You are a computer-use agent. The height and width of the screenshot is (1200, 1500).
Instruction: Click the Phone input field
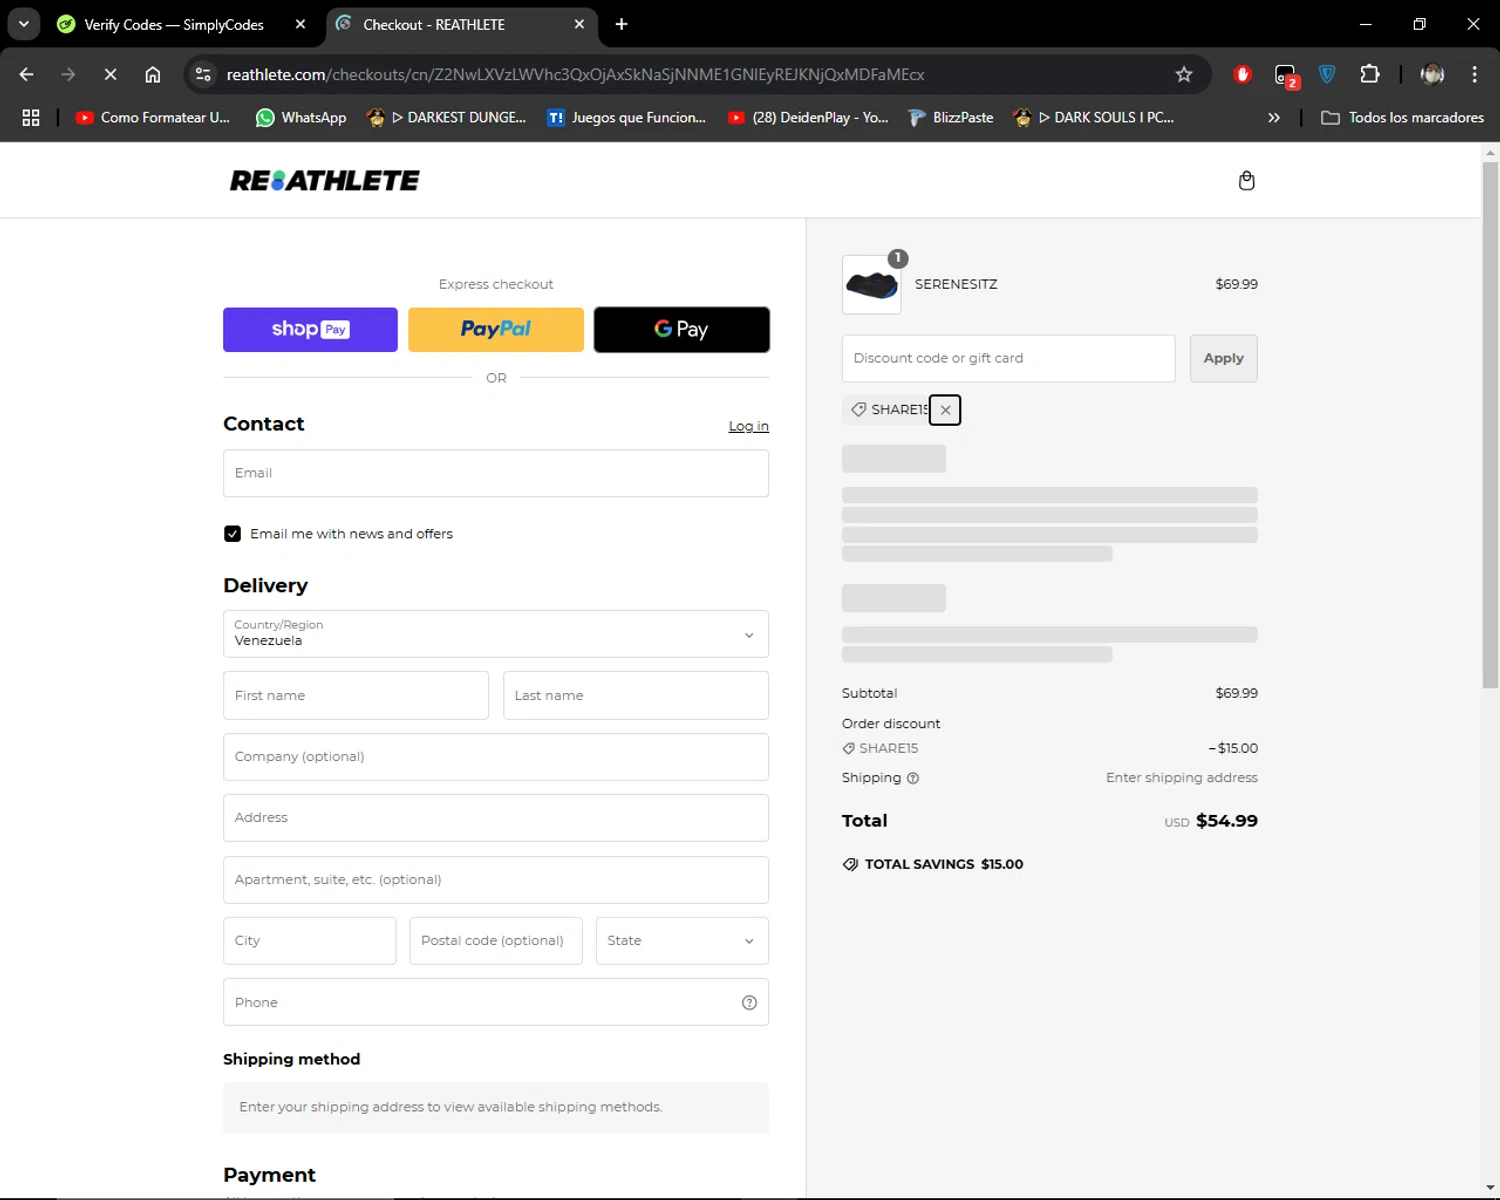point(496,1002)
